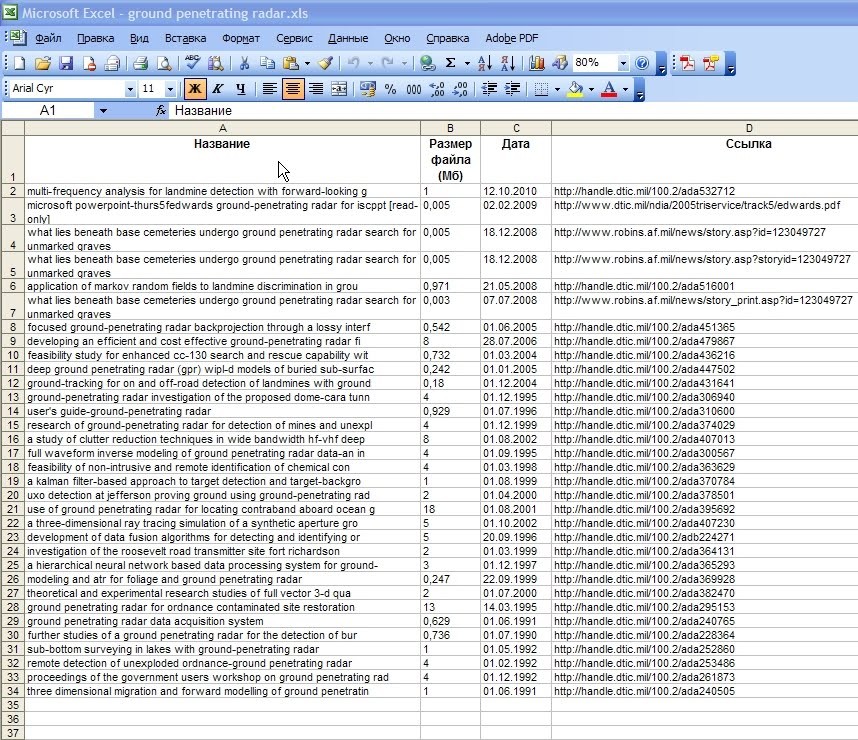Image resolution: width=858 pixels, height=740 pixels.
Task: Expand the Arial Cyr font dropdown
Action: (x=130, y=89)
